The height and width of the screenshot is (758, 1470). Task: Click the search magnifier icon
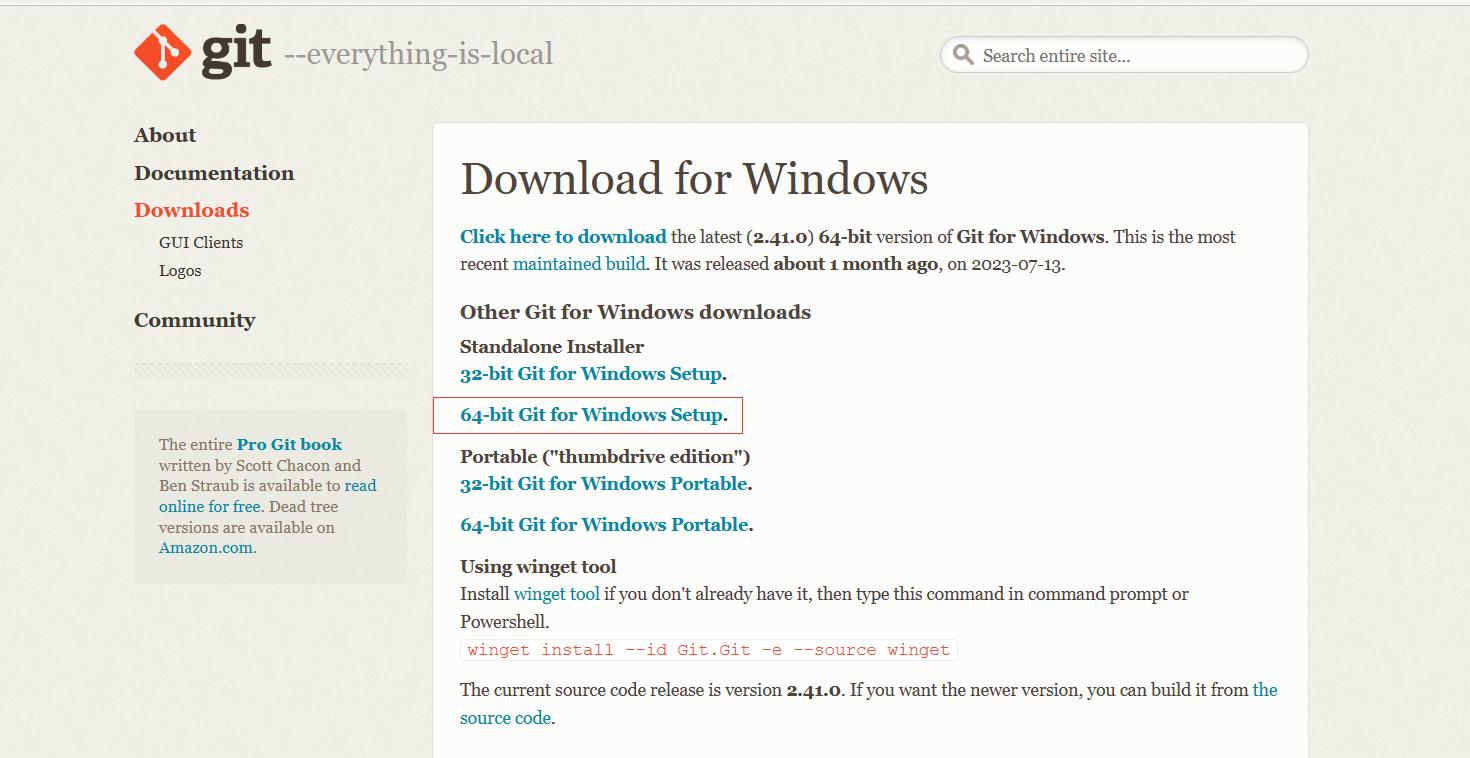coord(963,55)
